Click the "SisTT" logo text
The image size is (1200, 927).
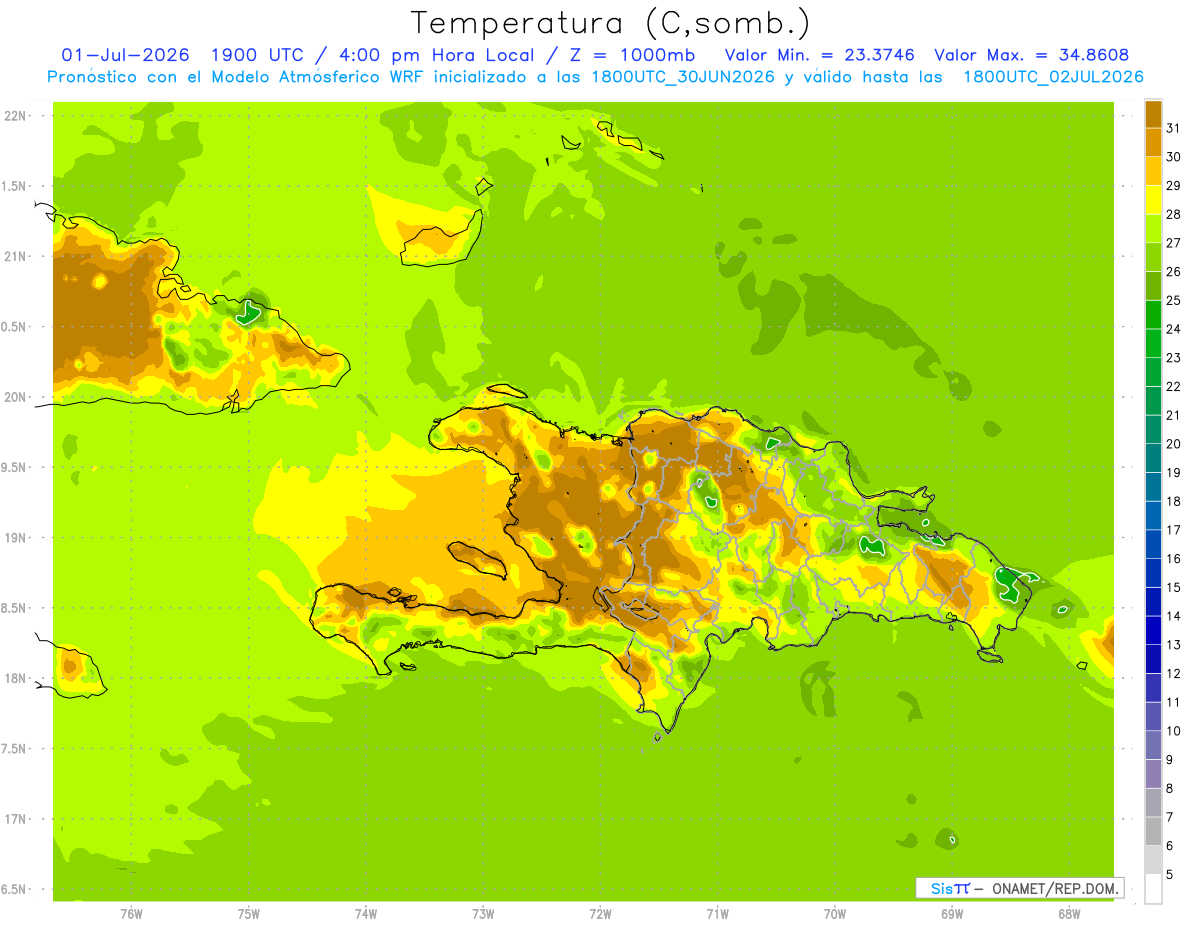tap(949, 888)
